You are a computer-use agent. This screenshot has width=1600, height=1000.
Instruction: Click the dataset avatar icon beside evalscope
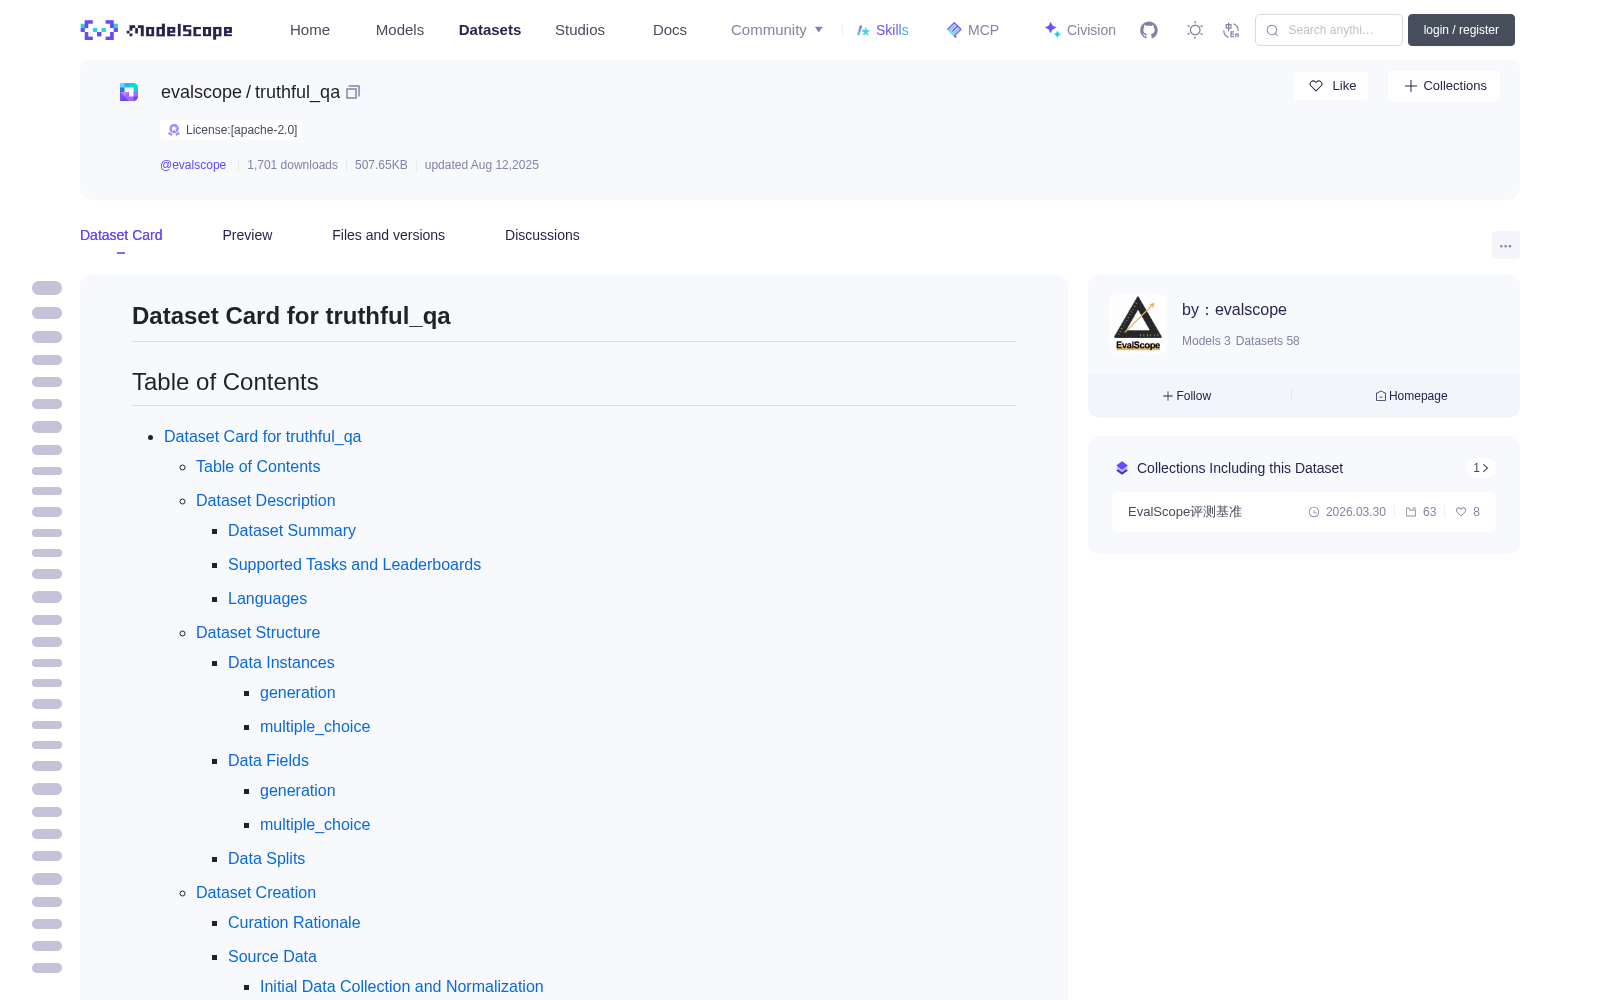129,92
